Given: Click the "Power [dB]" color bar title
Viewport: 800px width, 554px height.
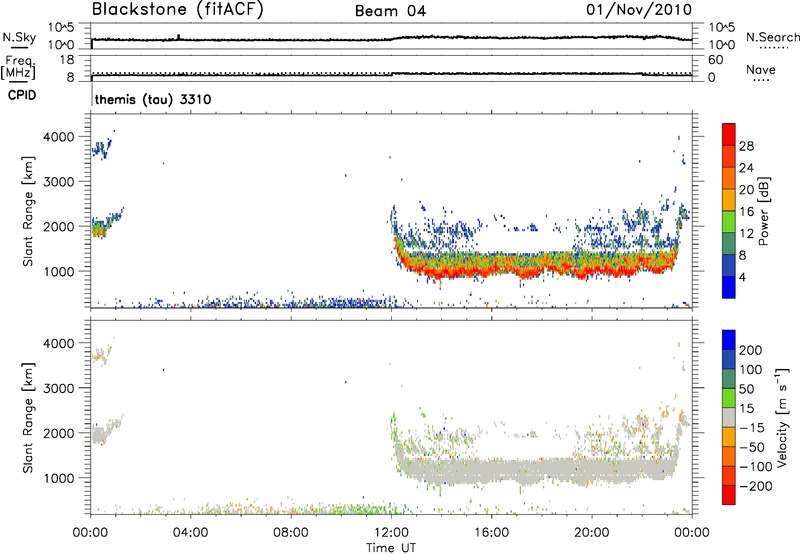Looking at the screenshot, I should coord(764,211).
